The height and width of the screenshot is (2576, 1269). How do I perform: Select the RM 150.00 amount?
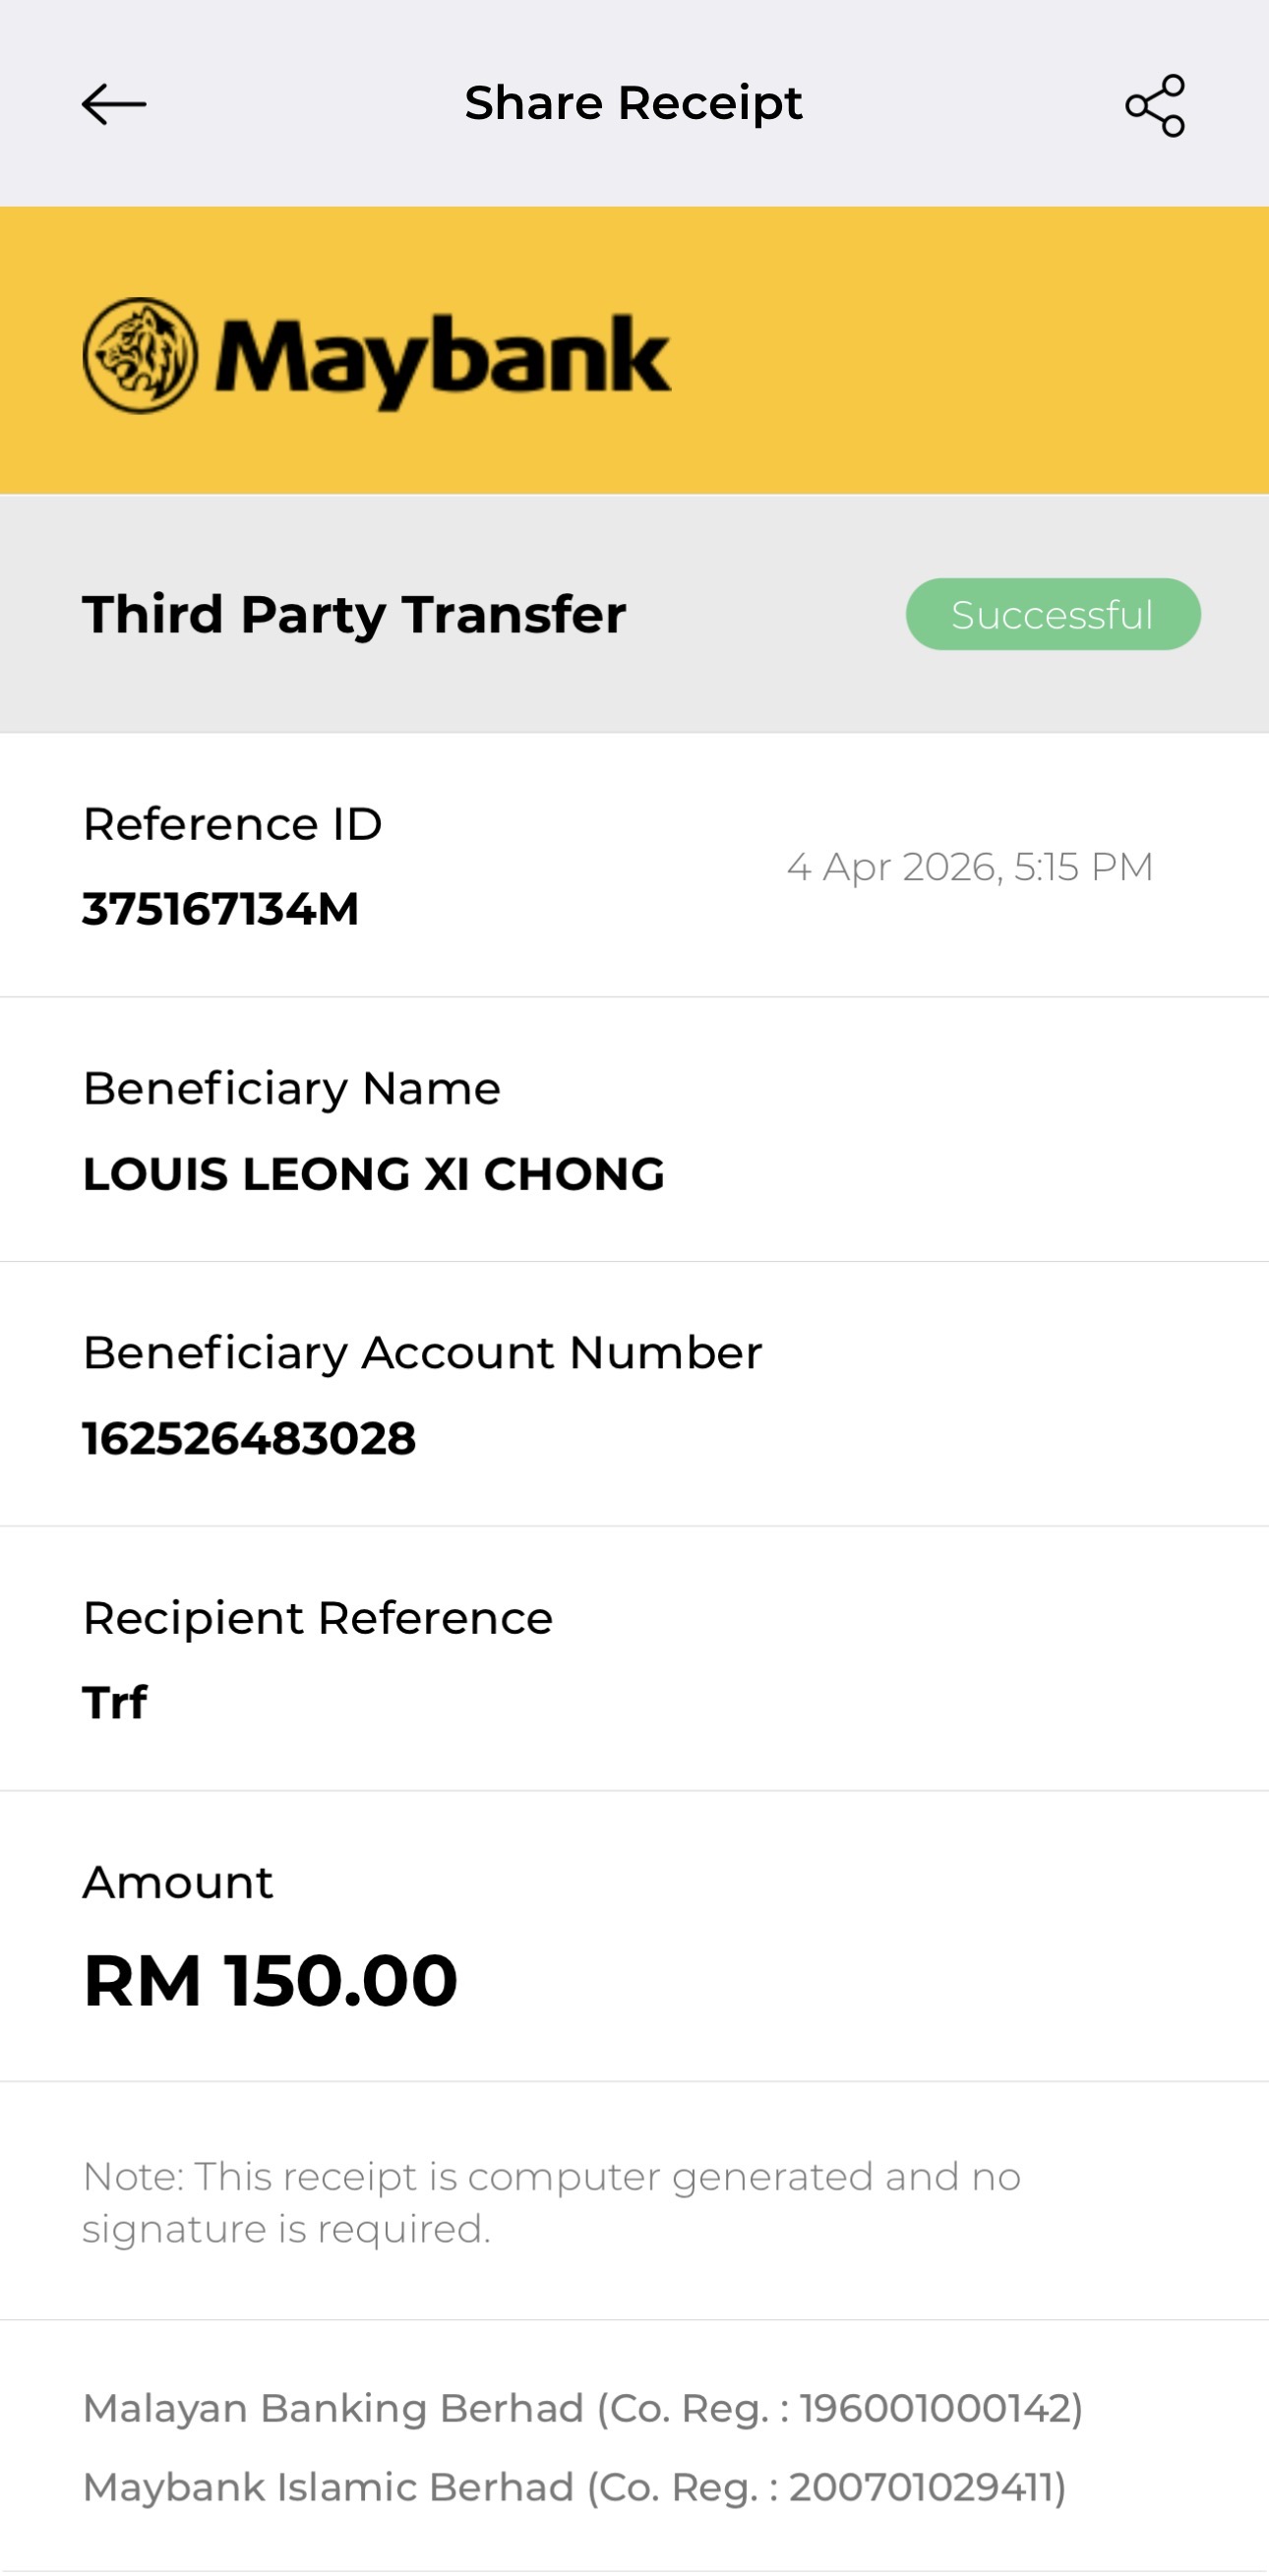coord(270,1980)
